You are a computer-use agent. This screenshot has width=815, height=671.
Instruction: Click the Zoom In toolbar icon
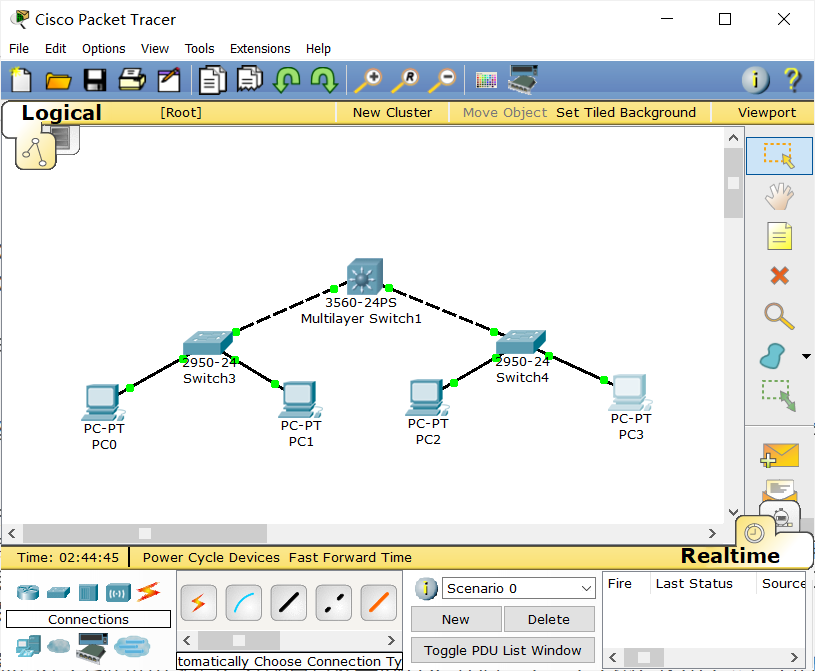point(369,80)
